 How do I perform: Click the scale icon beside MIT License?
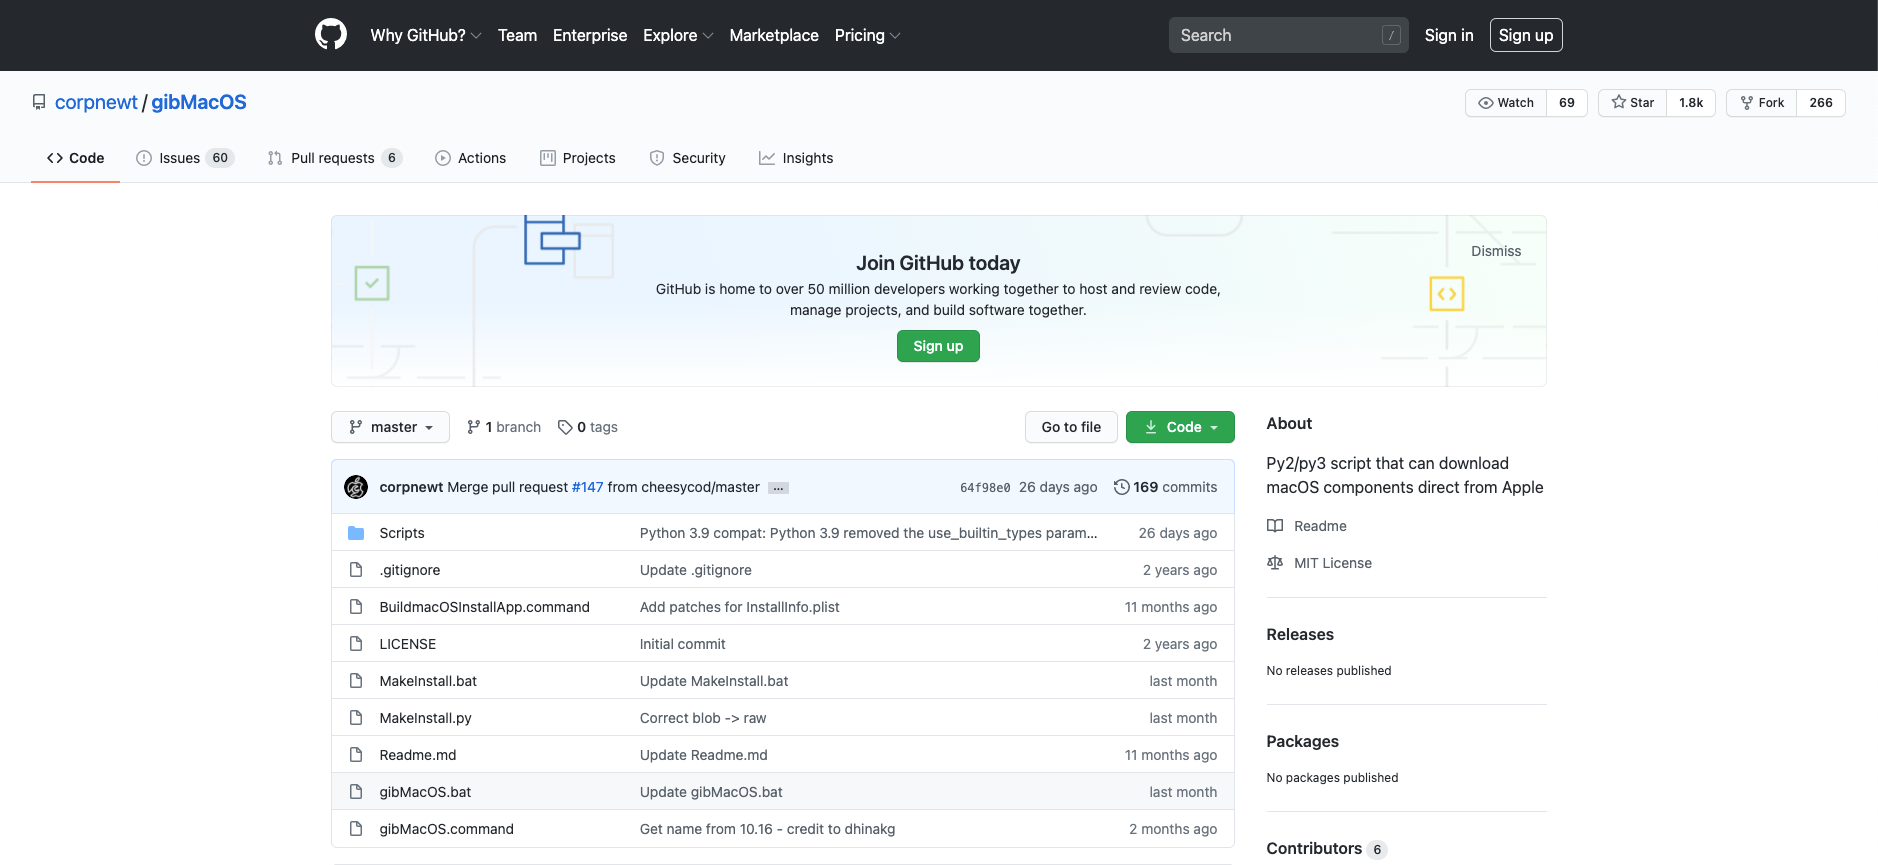[1275, 563]
